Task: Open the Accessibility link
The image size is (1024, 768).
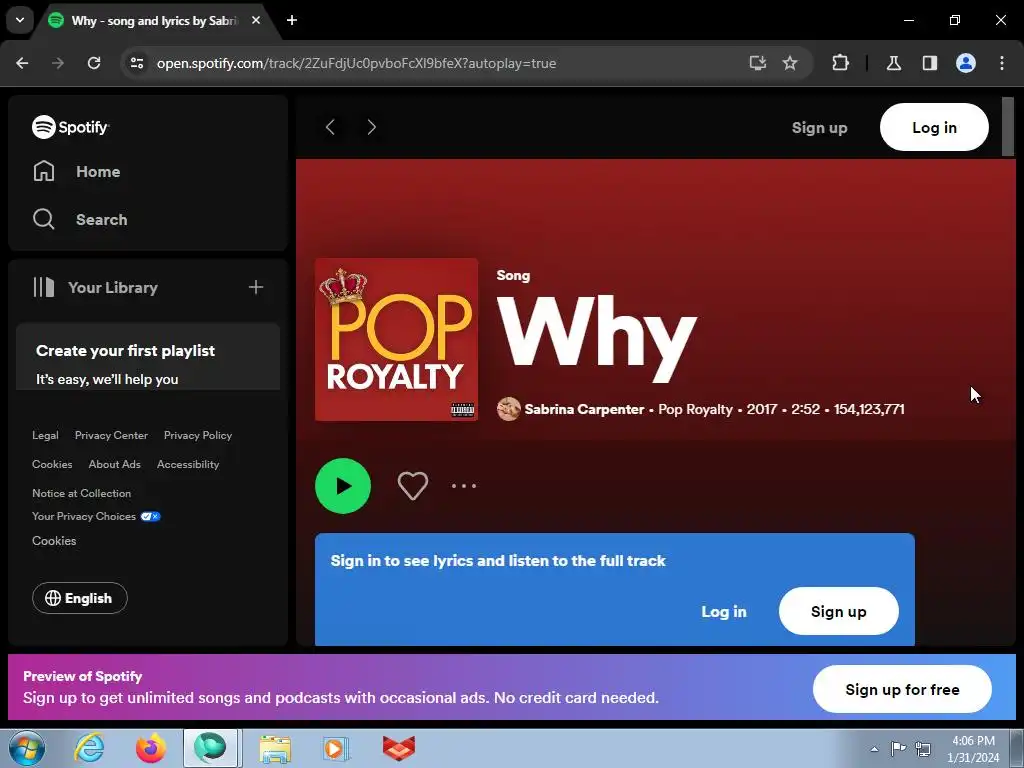Action: pos(188,464)
